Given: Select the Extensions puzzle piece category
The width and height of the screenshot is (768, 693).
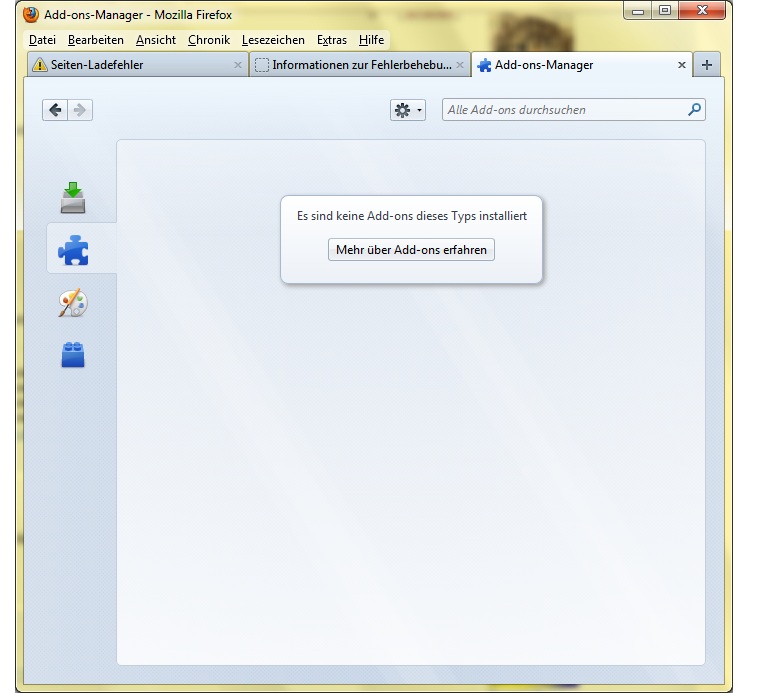Looking at the screenshot, I should [x=73, y=250].
